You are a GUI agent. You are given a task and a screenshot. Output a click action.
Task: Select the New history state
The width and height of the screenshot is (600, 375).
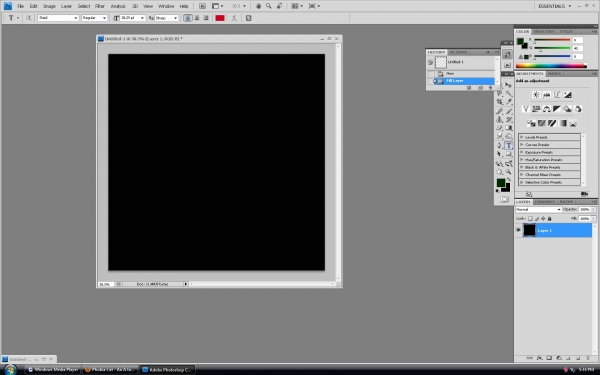461,73
